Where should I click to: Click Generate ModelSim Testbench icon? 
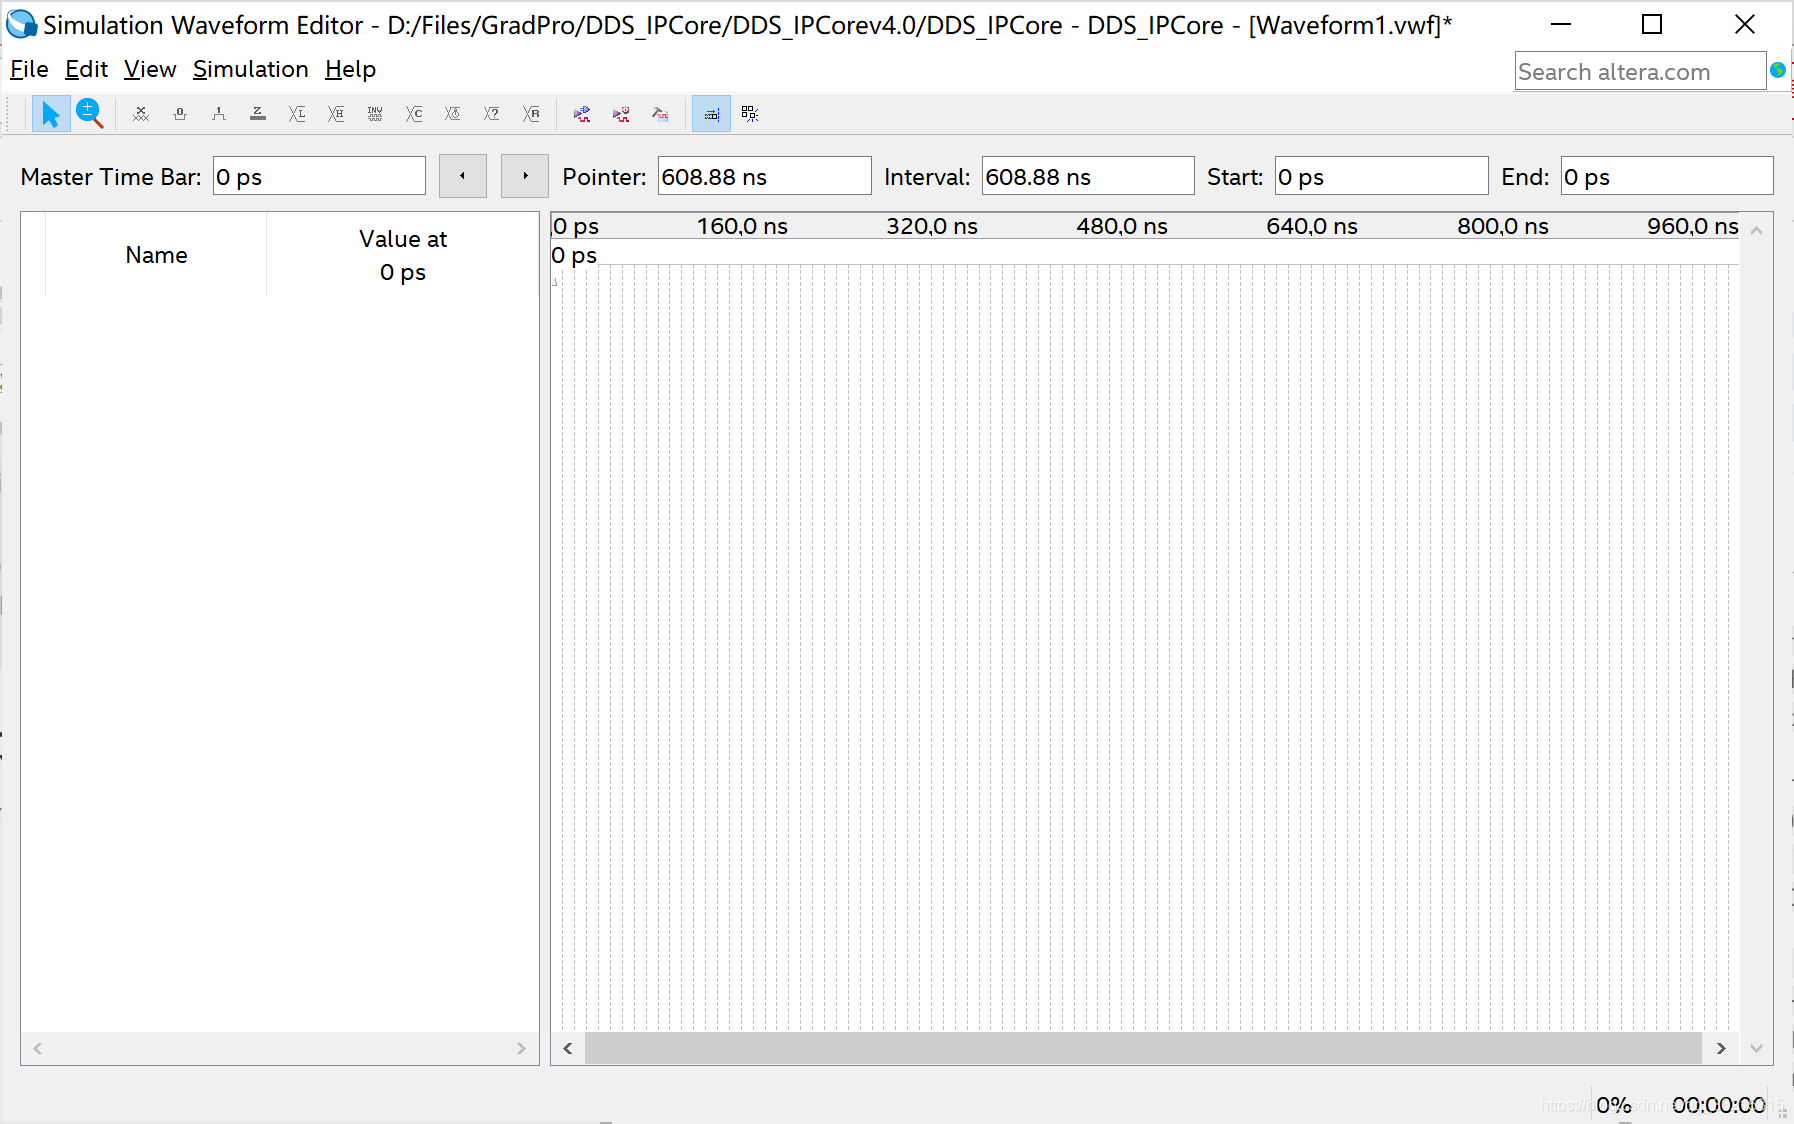click(x=660, y=114)
